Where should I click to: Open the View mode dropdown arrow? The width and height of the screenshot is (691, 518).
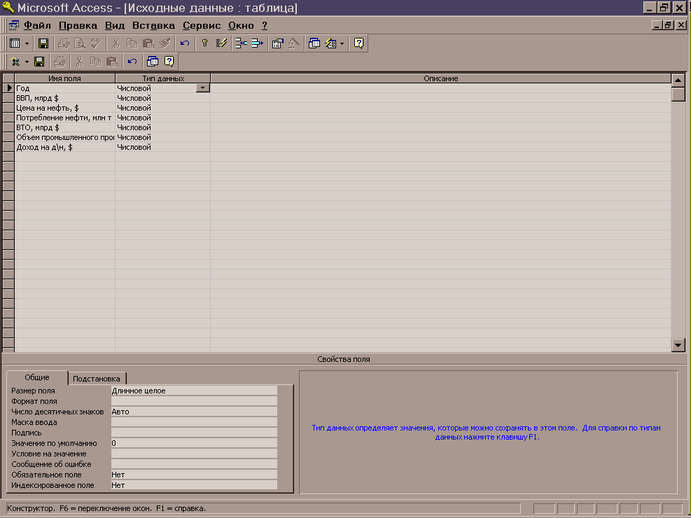[27, 44]
